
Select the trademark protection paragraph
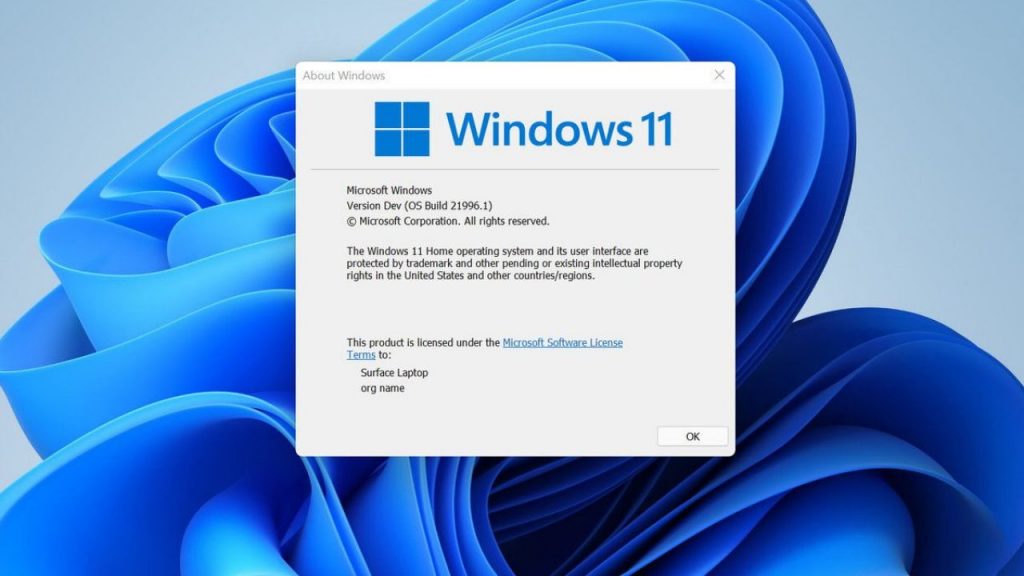pyautogui.click(x=513, y=263)
